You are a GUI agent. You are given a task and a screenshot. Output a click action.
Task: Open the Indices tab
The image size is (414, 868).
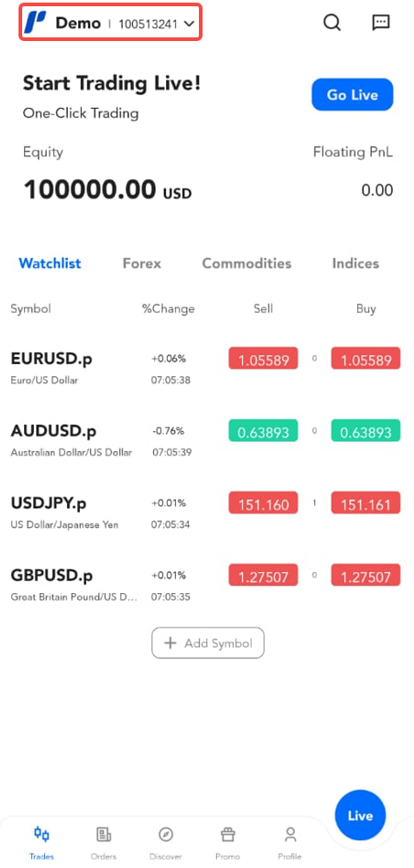tap(355, 264)
